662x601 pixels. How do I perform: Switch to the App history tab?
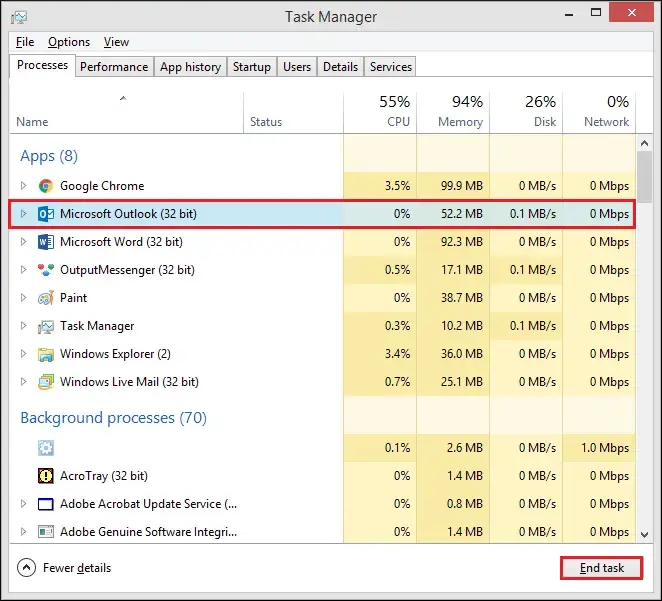[x=190, y=67]
